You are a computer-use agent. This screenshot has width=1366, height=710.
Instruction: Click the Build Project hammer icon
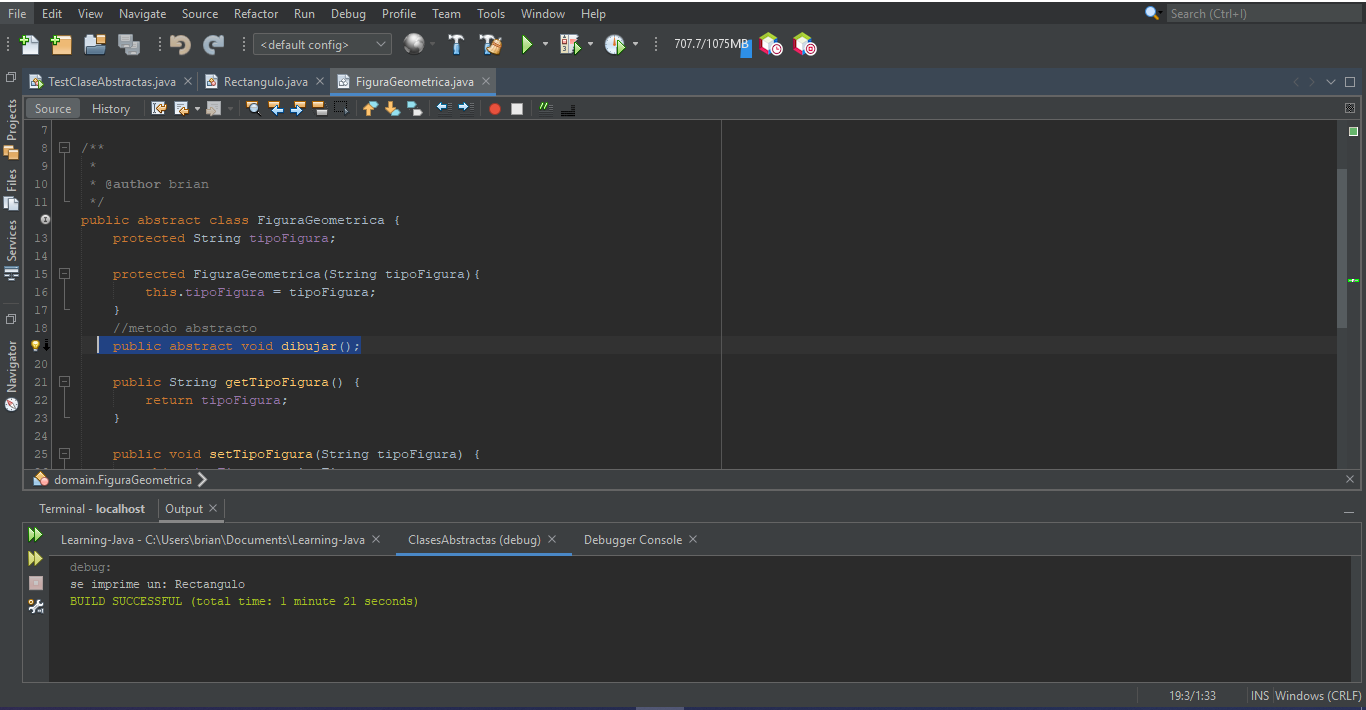[x=456, y=44]
